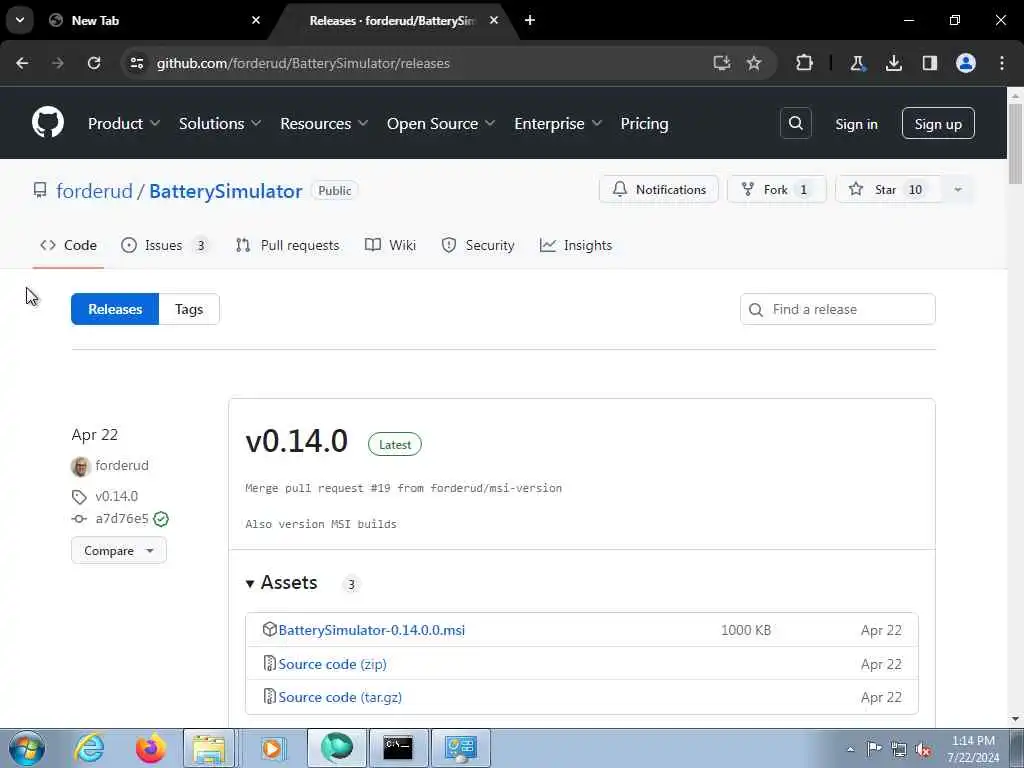Open the v0.14.0 release title
Screen dimensions: 1024x768
pos(296,441)
